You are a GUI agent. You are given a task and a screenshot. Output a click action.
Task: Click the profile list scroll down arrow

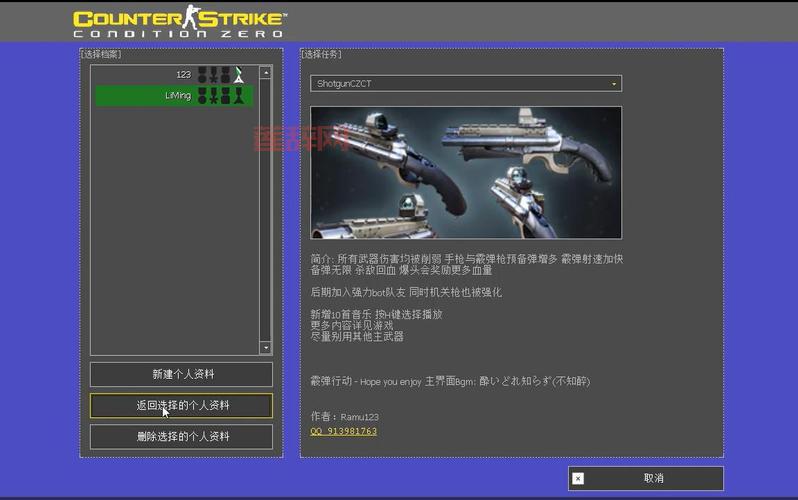tap(266, 347)
